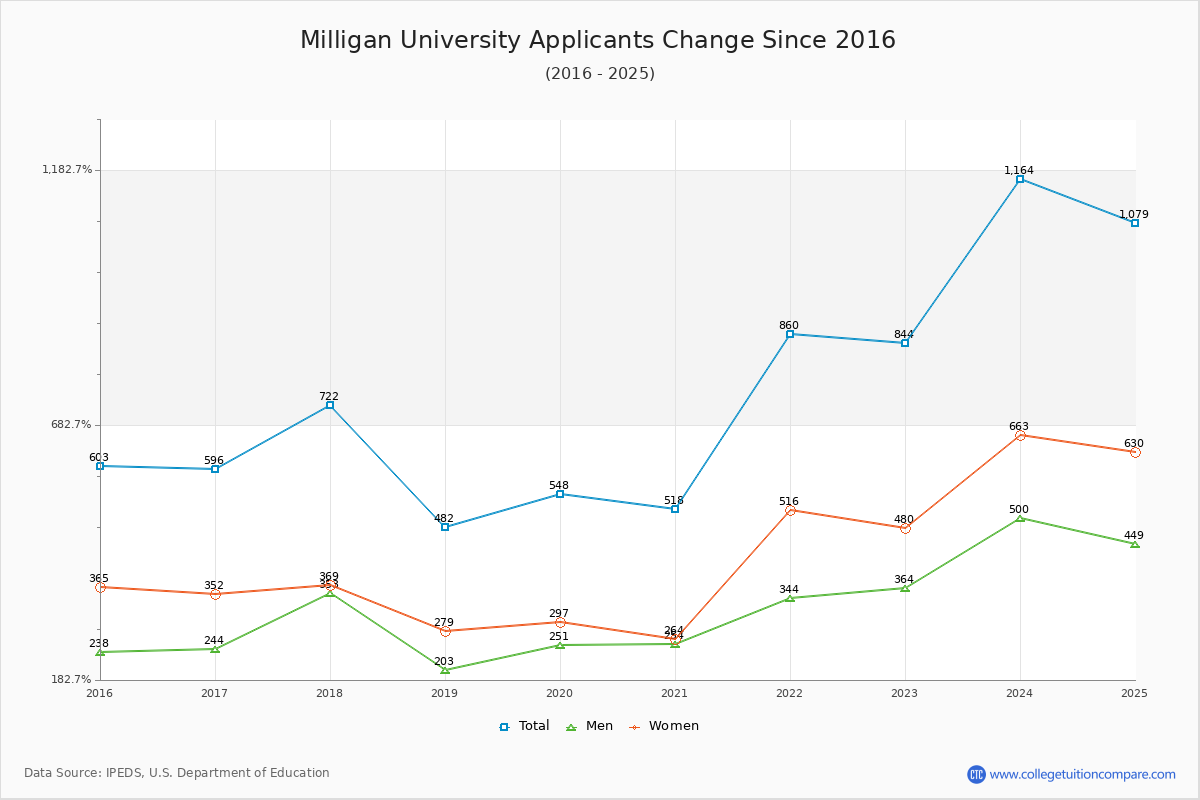This screenshot has height=800, width=1200.
Task: Click the 2024 x-axis label
Action: point(1020,693)
